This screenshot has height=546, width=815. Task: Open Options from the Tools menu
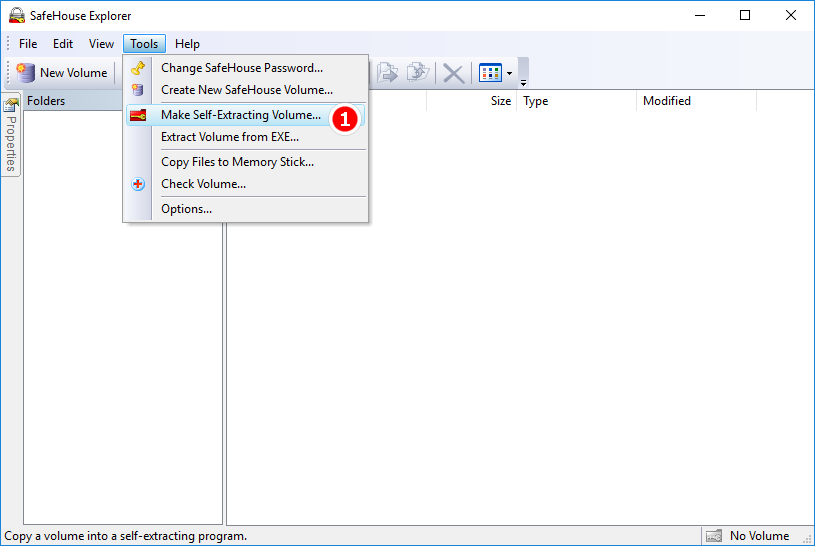tap(186, 209)
